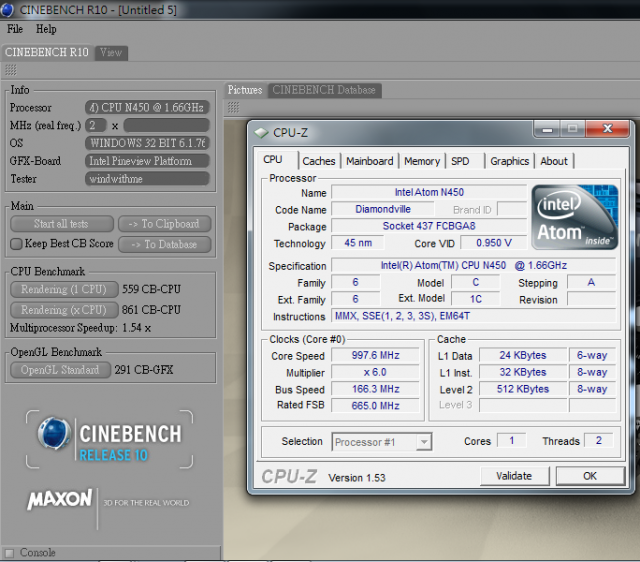Open the About tab in CPU-Z
The height and width of the screenshot is (562, 640).
point(554,161)
